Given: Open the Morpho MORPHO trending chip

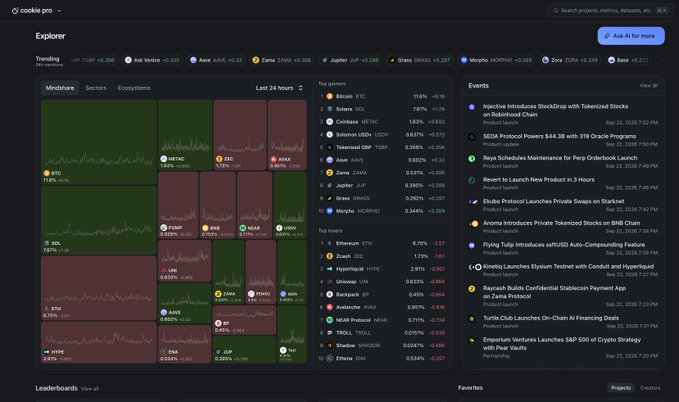Looking at the screenshot, I should [496, 60].
